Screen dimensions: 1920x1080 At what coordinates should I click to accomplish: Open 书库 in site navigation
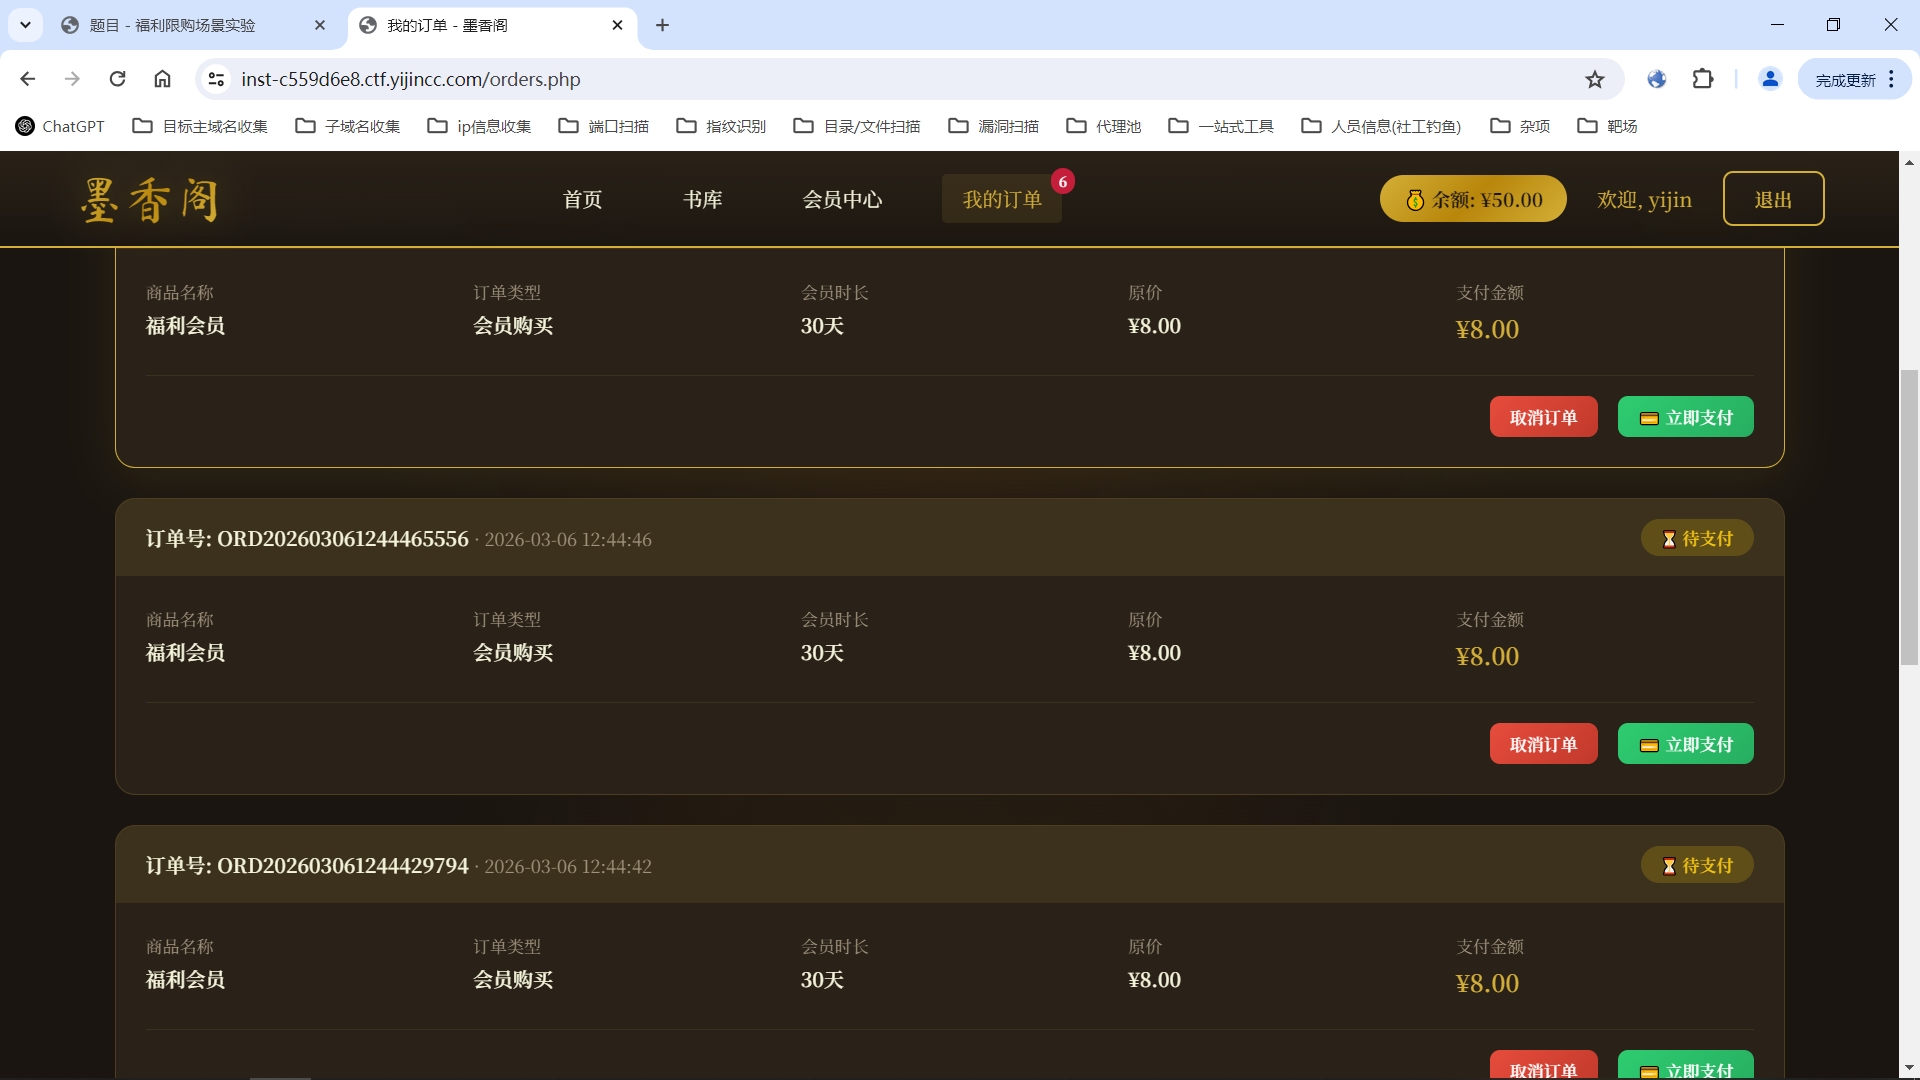tap(702, 199)
